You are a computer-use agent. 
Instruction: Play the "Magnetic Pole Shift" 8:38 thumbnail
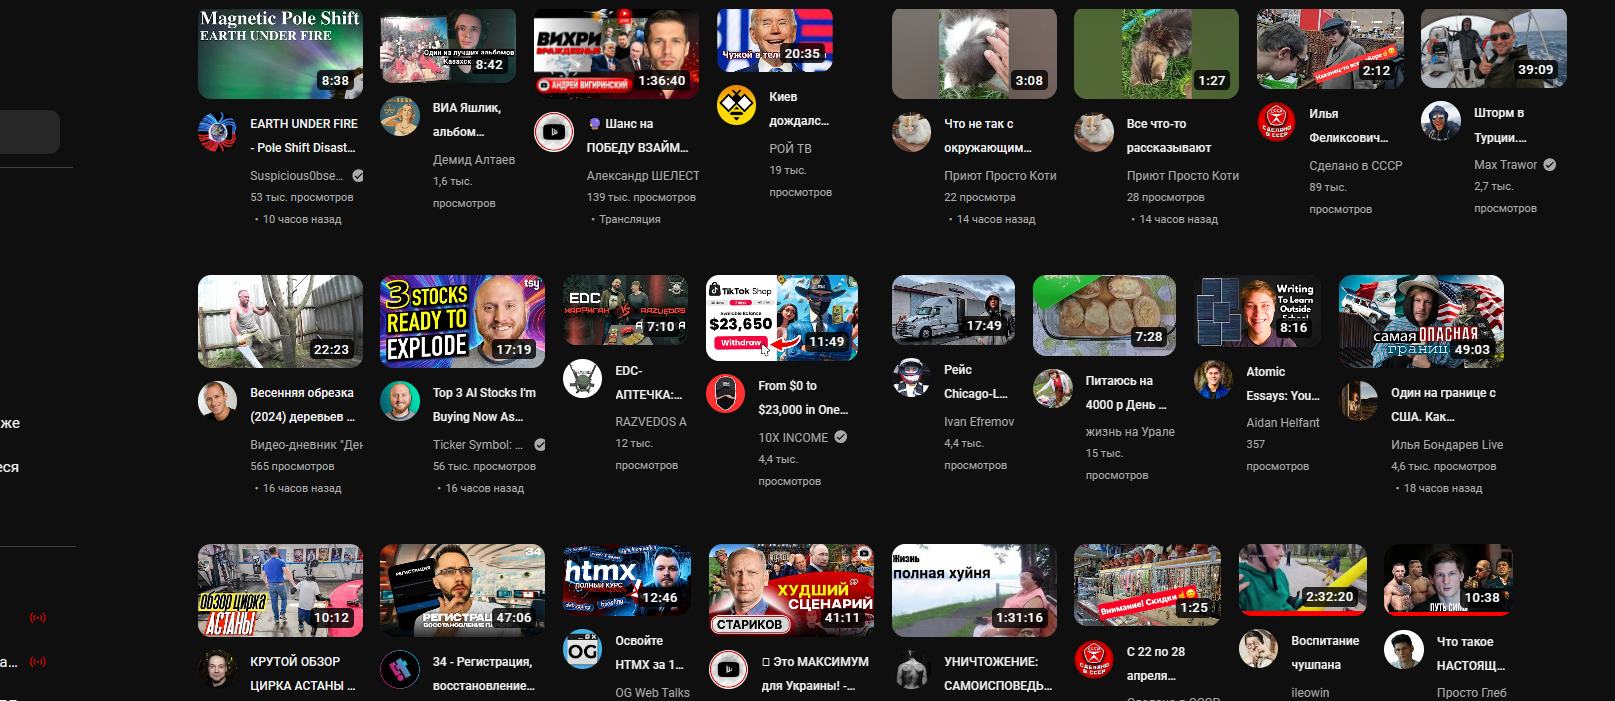point(280,53)
